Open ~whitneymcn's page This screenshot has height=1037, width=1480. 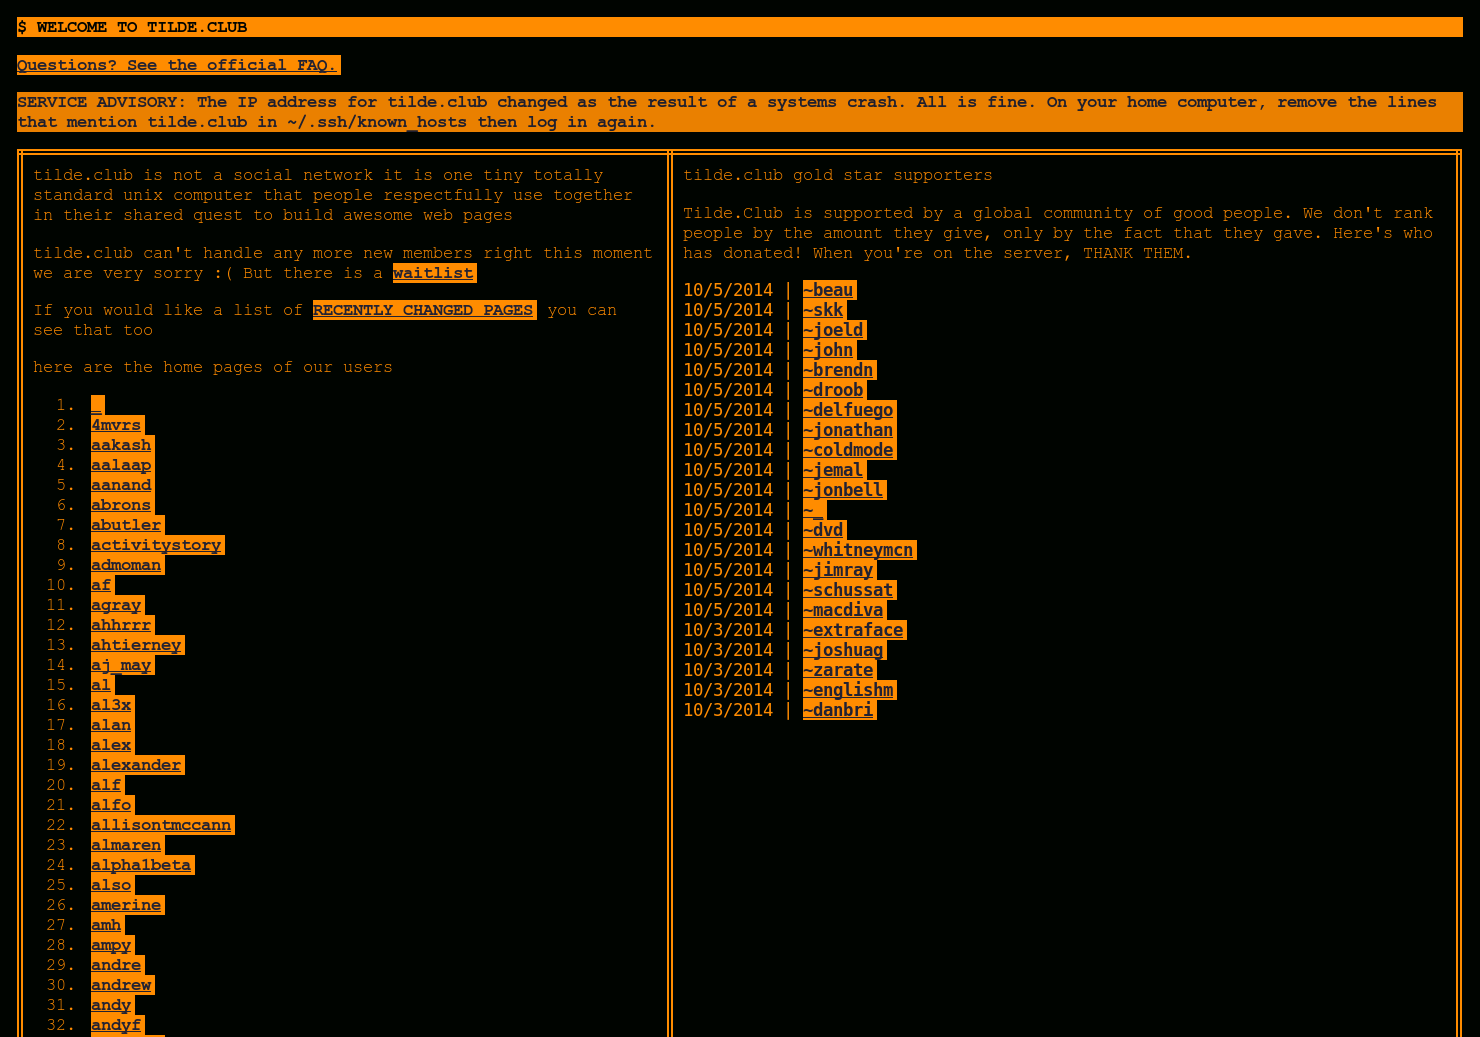tap(858, 550)
